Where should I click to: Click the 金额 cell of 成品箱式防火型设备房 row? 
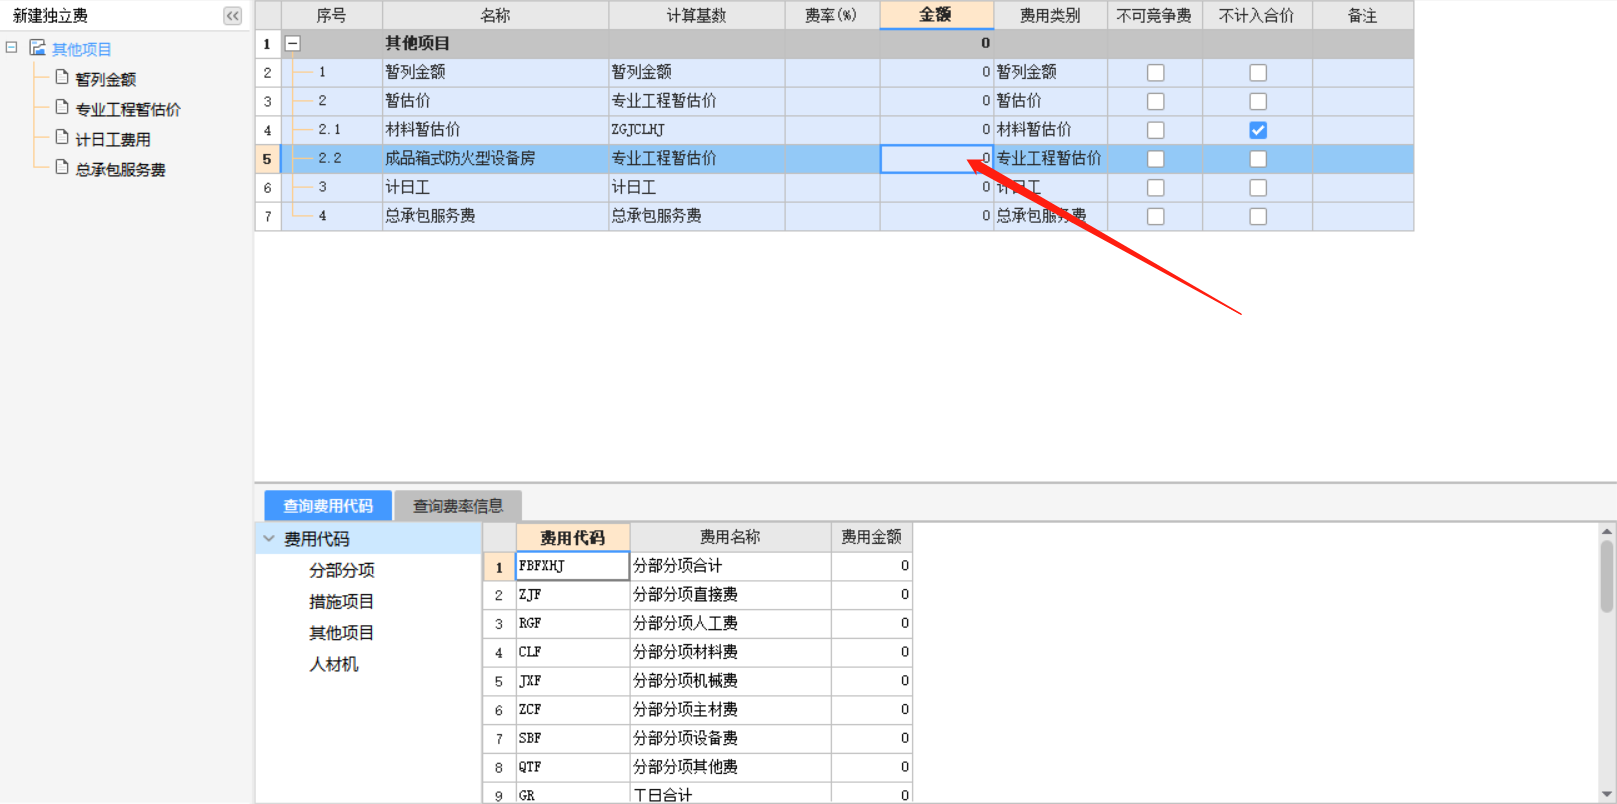point(937,158)
